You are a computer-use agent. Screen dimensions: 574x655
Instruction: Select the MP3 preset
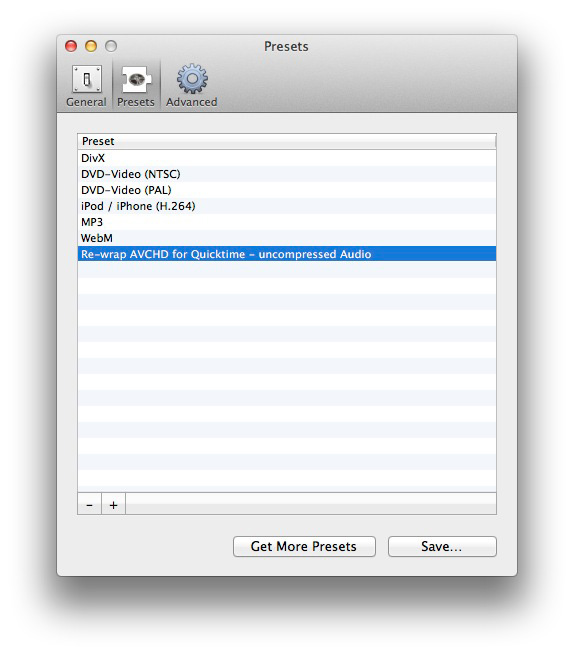click(287, 222)
